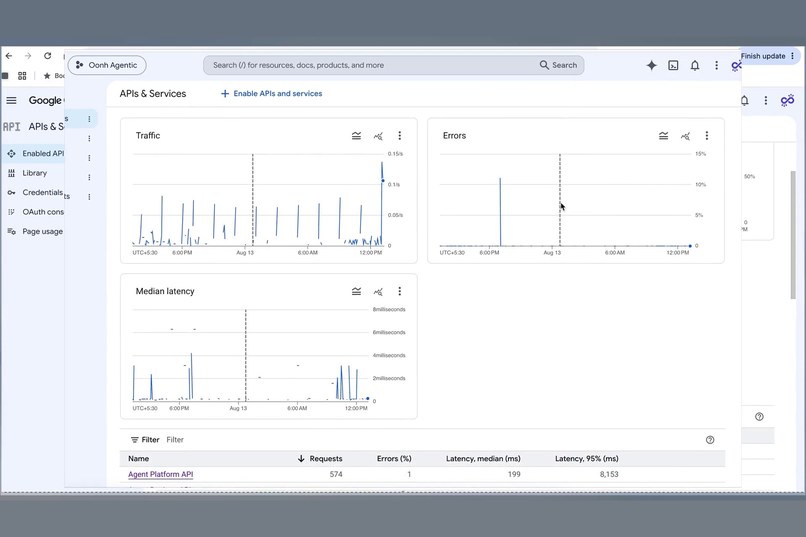
Task: Open Library sidebar item
Action: [x=34, y=173]
